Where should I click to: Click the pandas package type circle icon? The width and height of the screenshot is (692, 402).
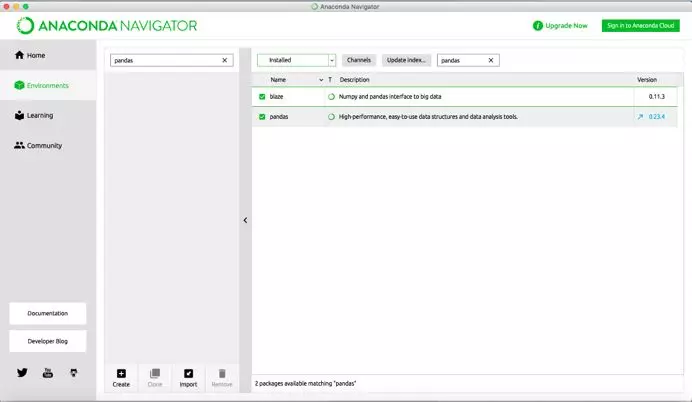click(331, 116)
